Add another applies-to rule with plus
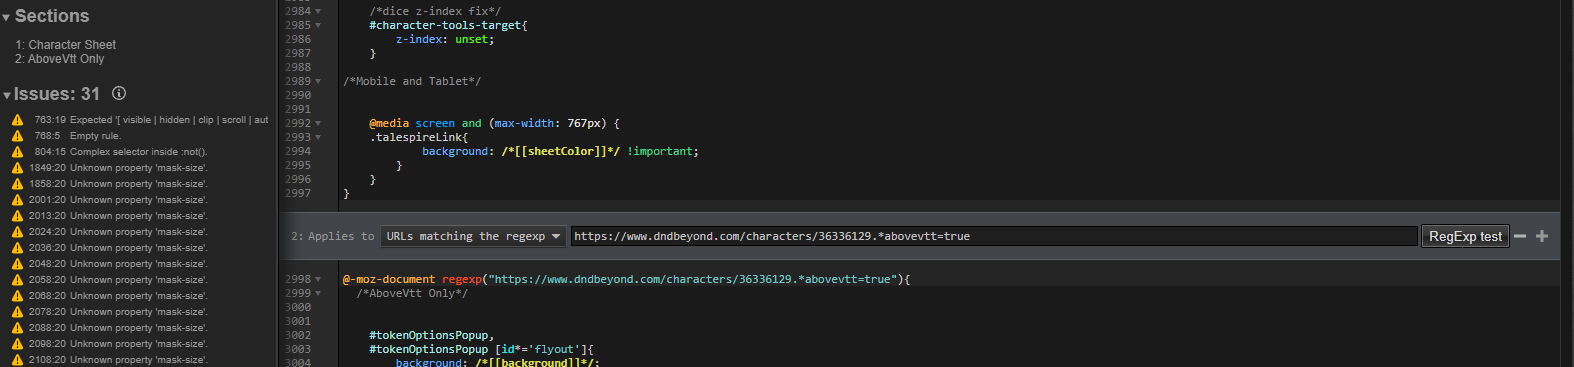The image size is (1574, 367). [1542, 236]
